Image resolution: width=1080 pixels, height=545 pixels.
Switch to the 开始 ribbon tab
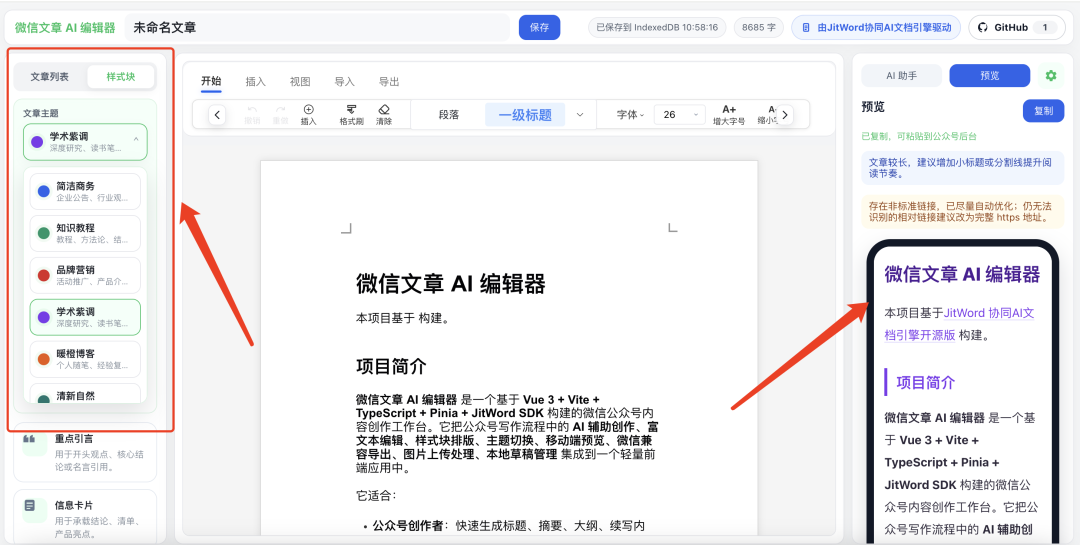(211, 81)
